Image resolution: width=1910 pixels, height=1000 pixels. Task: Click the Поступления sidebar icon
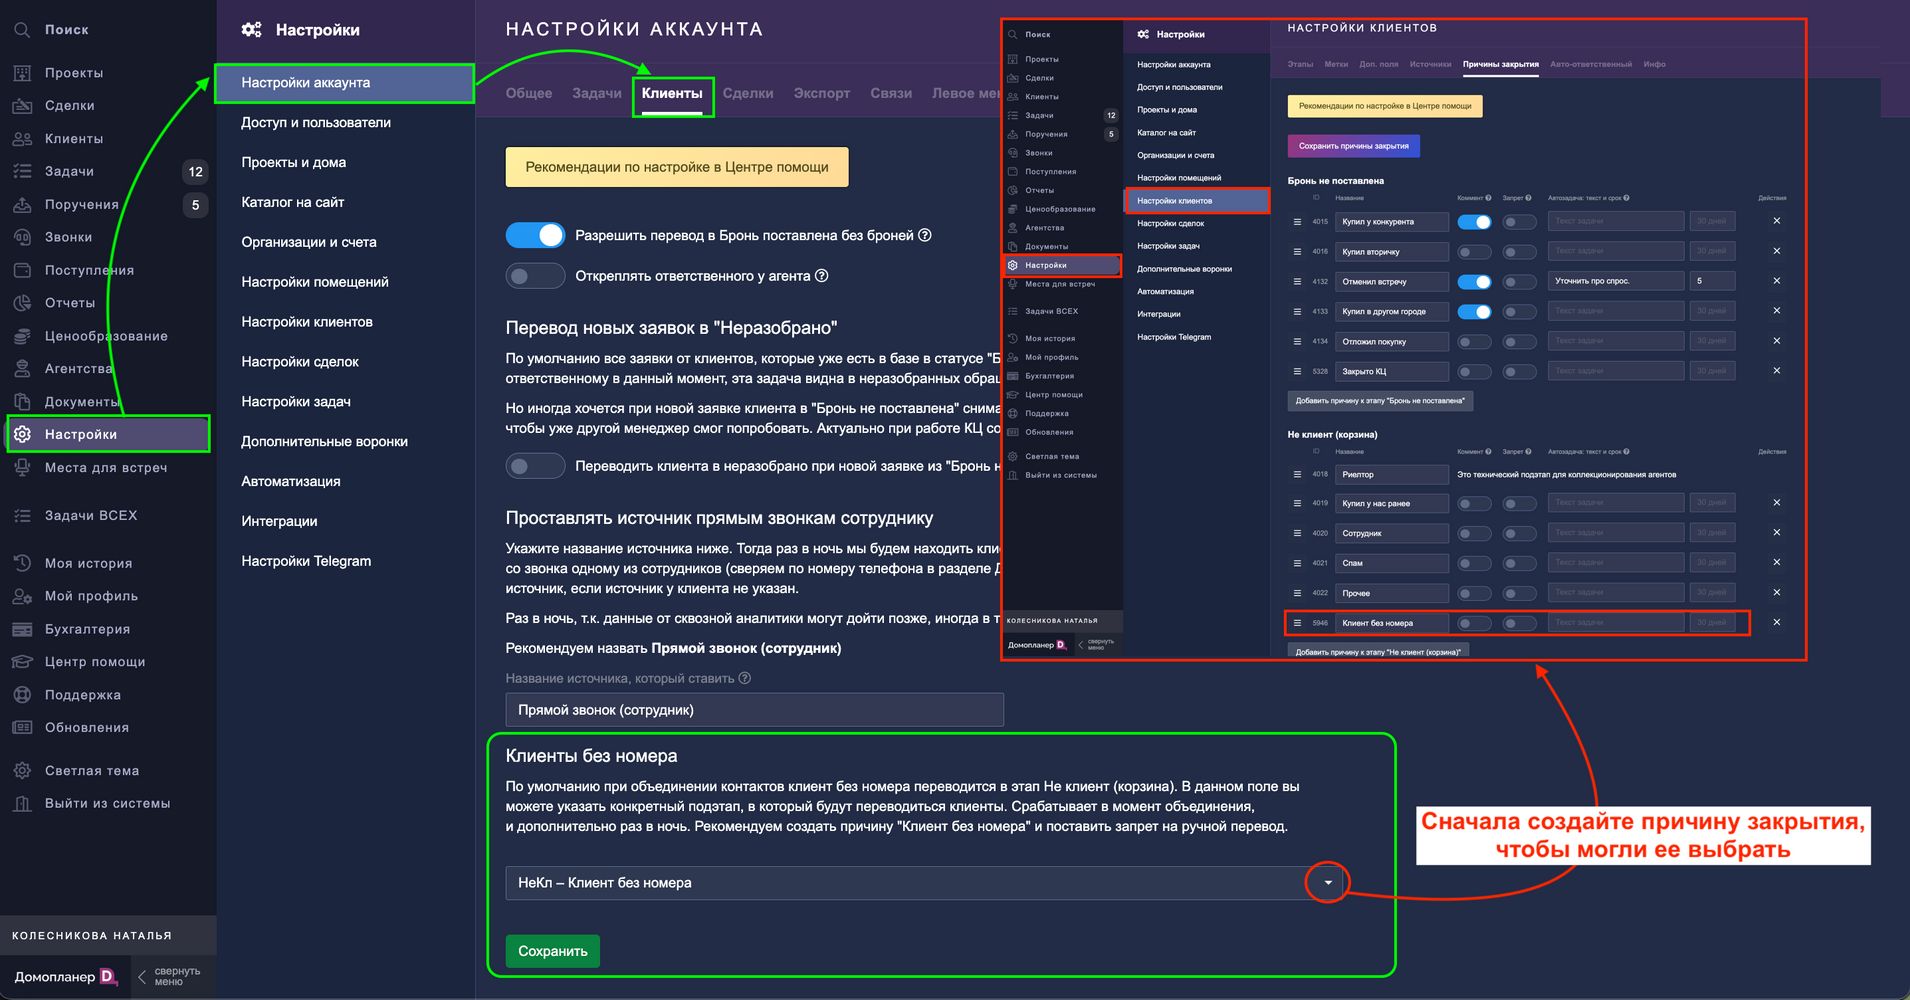[22, 270]
